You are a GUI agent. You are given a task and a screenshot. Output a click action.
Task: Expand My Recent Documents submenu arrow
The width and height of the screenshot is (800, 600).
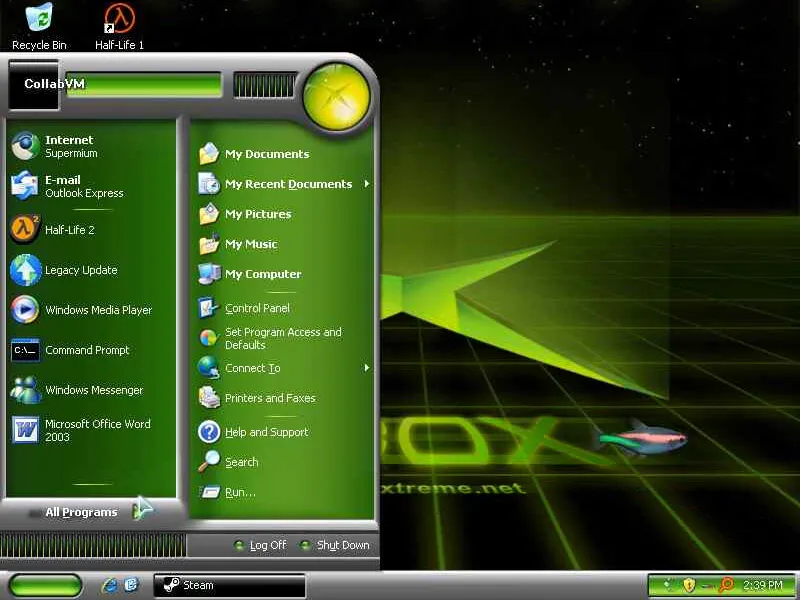[x=366, y=184]
